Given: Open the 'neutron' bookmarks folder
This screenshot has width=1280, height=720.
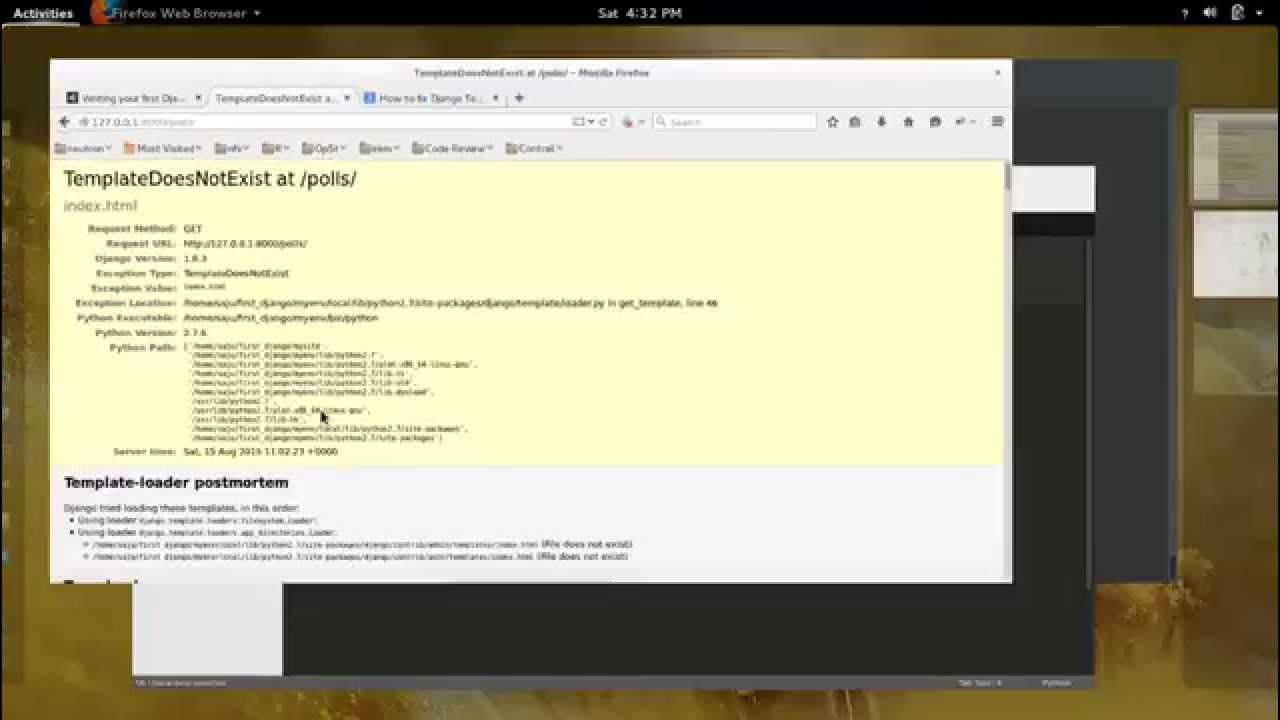Looking at the screenshot, I should point(83,148).
